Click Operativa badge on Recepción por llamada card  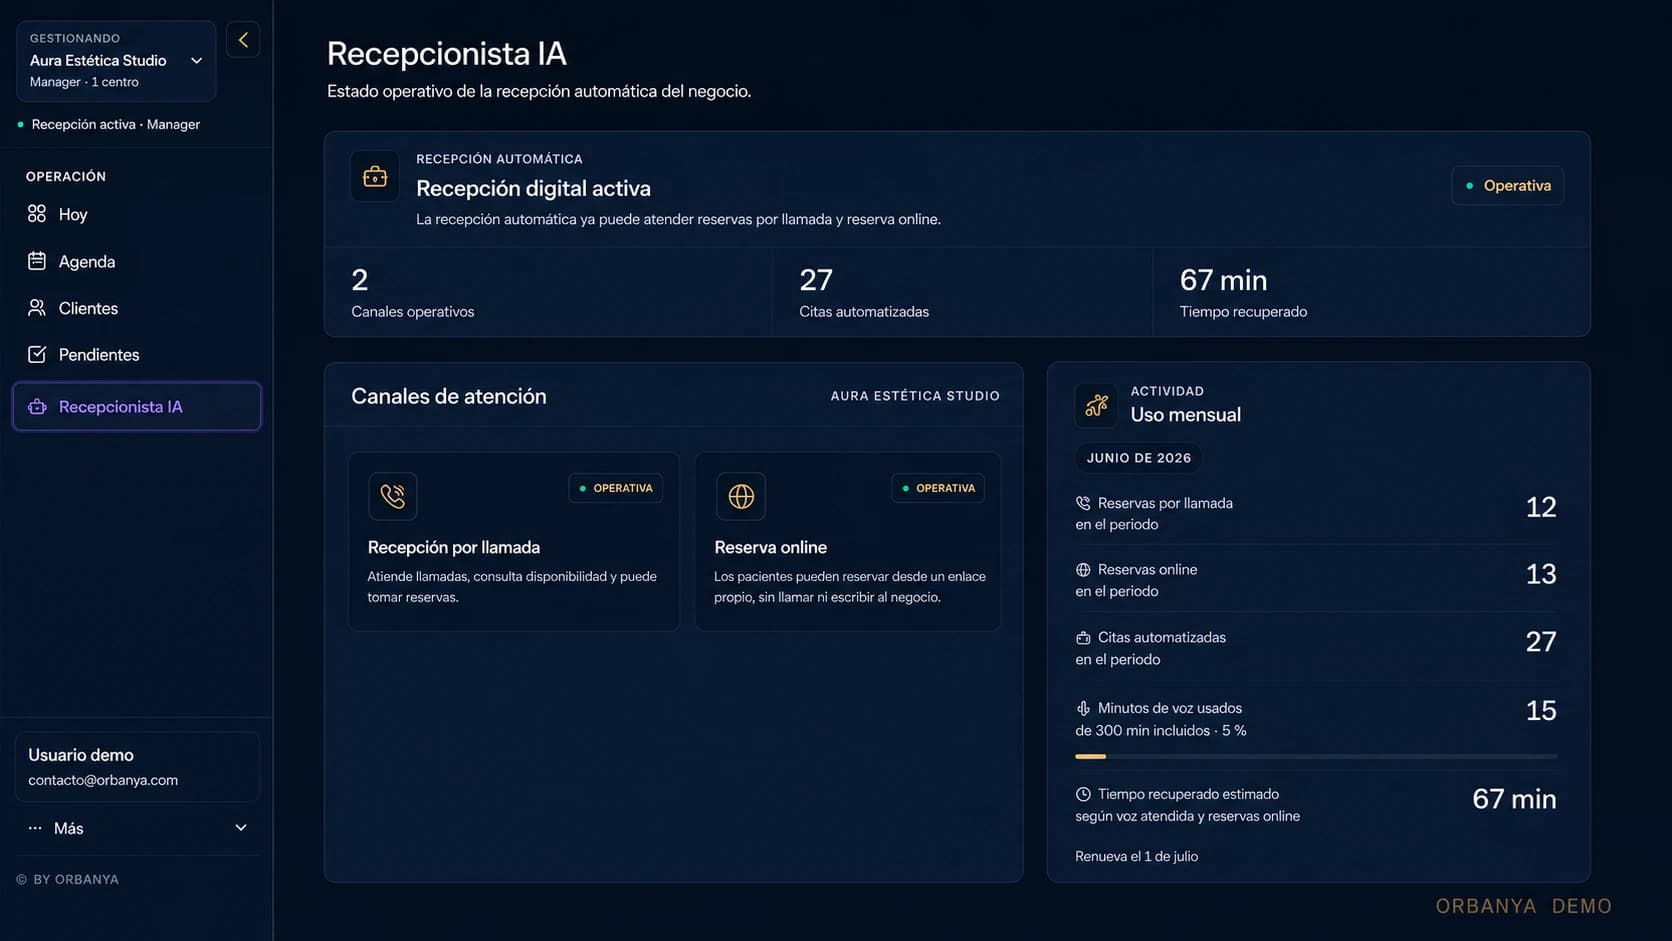pyautogui.click(x=616, y=488)
